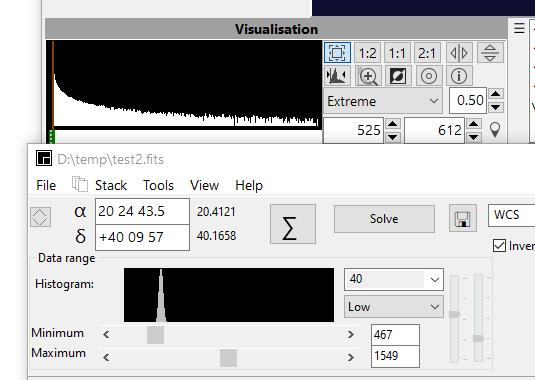Select the magnifier zoom icon
Viewport: 535px width, 380px height.
(x=368, y=76)
